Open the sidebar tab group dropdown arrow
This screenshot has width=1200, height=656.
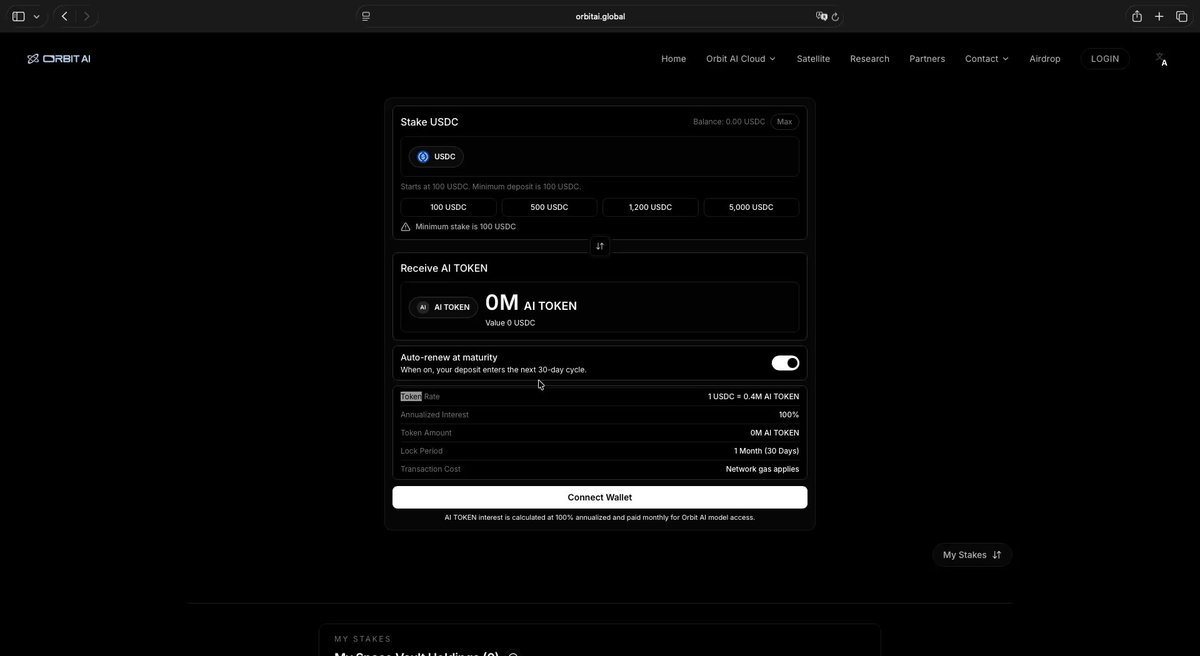[x=37, y=16]
